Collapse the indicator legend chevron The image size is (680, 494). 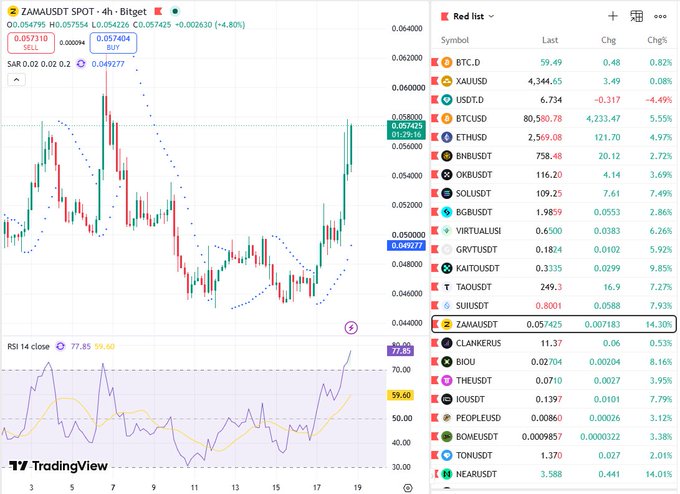coord(16,80)
